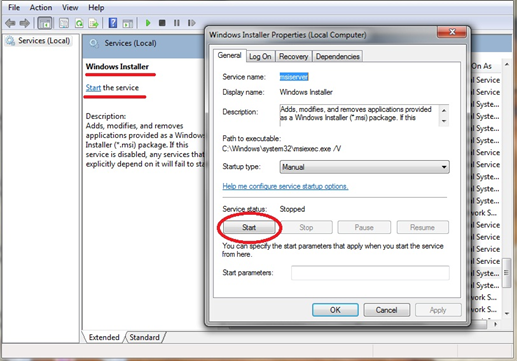Switch to the Dependencies tab
The width and height of the screenshot is (517, 361).
(337, 56)
